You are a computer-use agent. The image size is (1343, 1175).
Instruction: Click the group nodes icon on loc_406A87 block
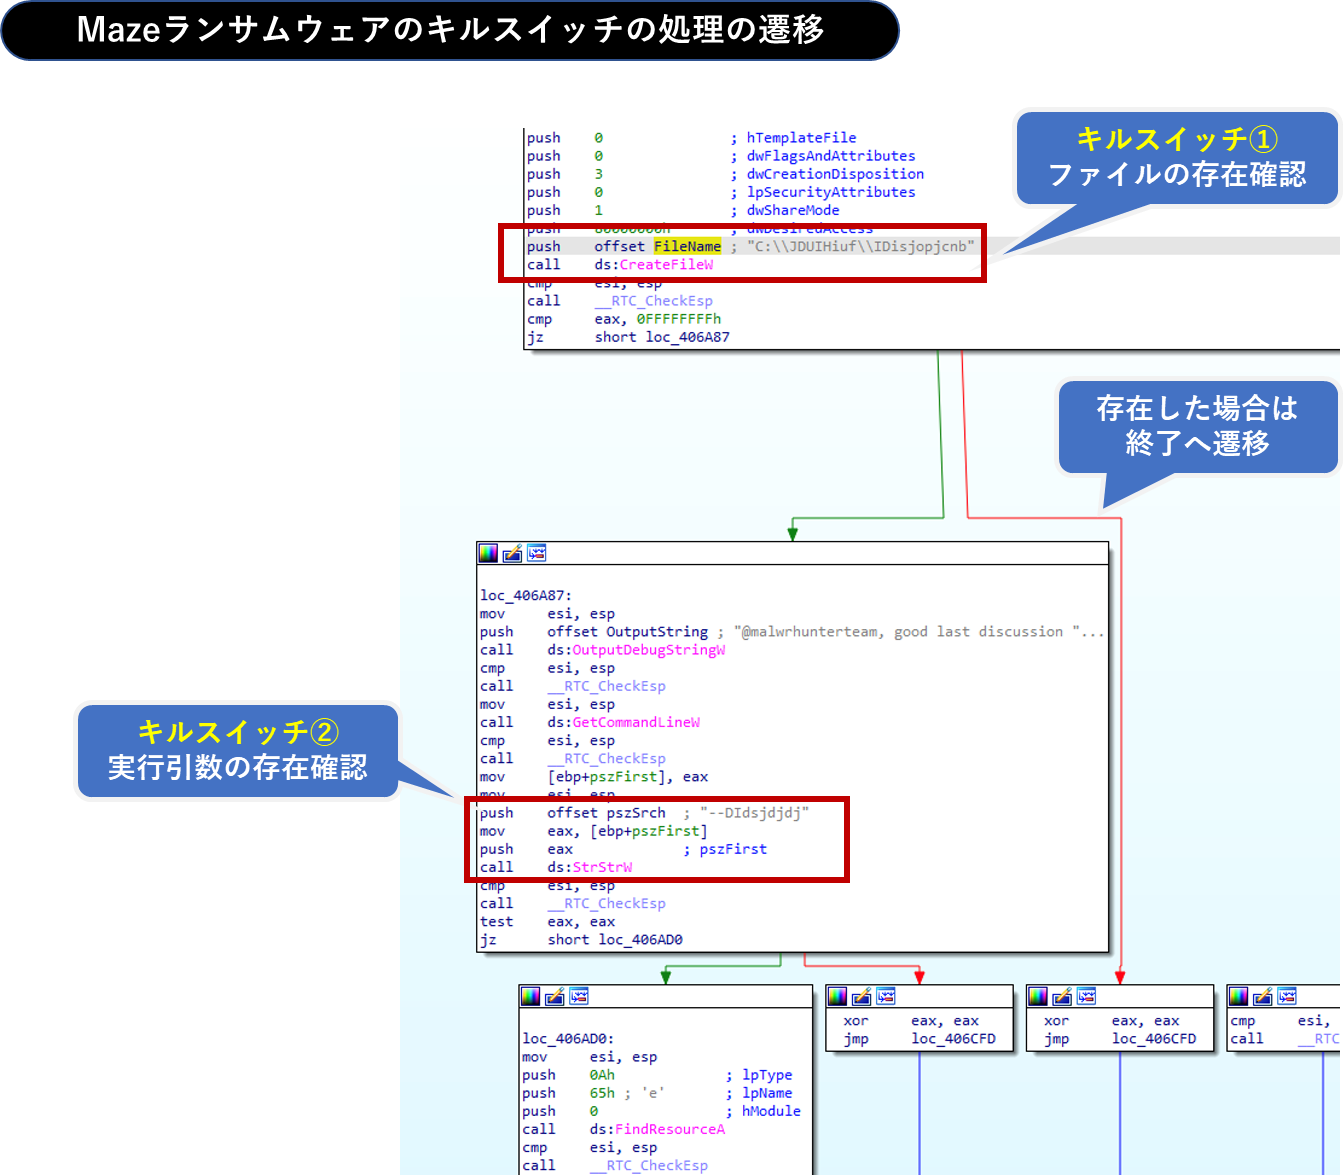point(537,553)
